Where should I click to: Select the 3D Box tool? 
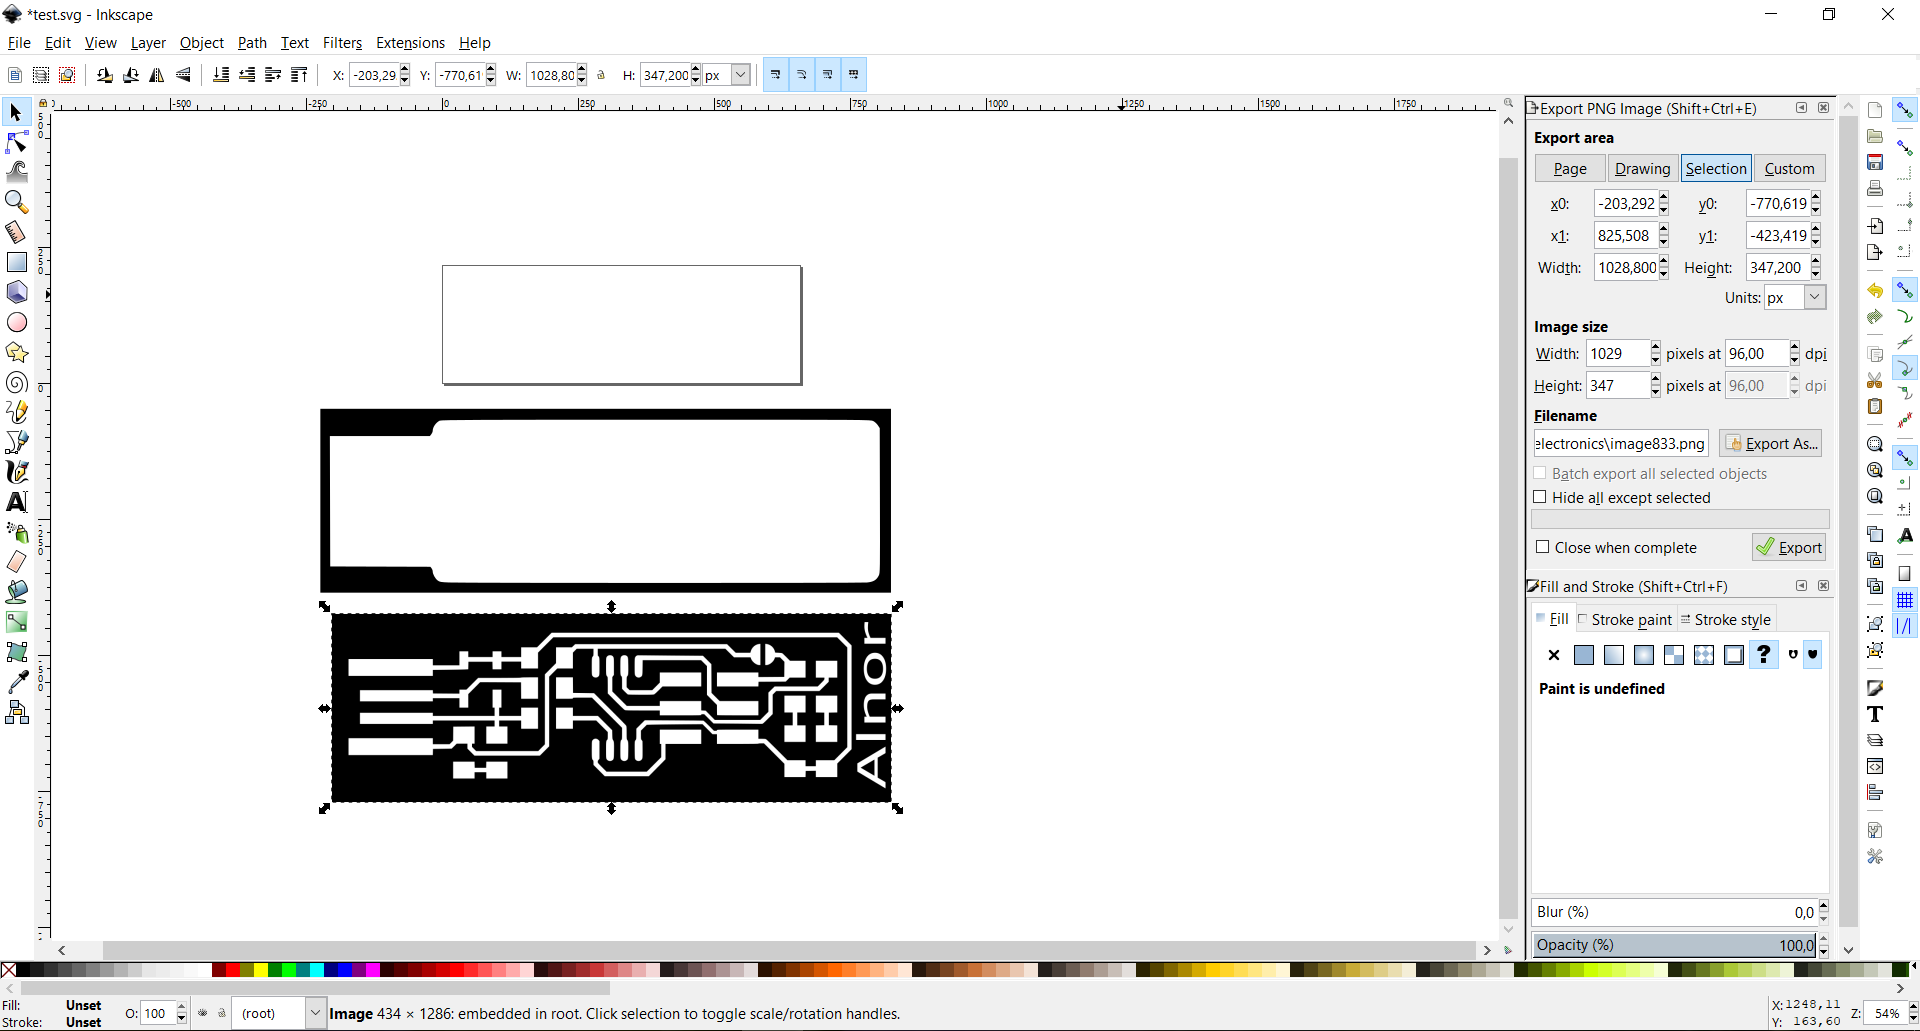pos(16,292)
